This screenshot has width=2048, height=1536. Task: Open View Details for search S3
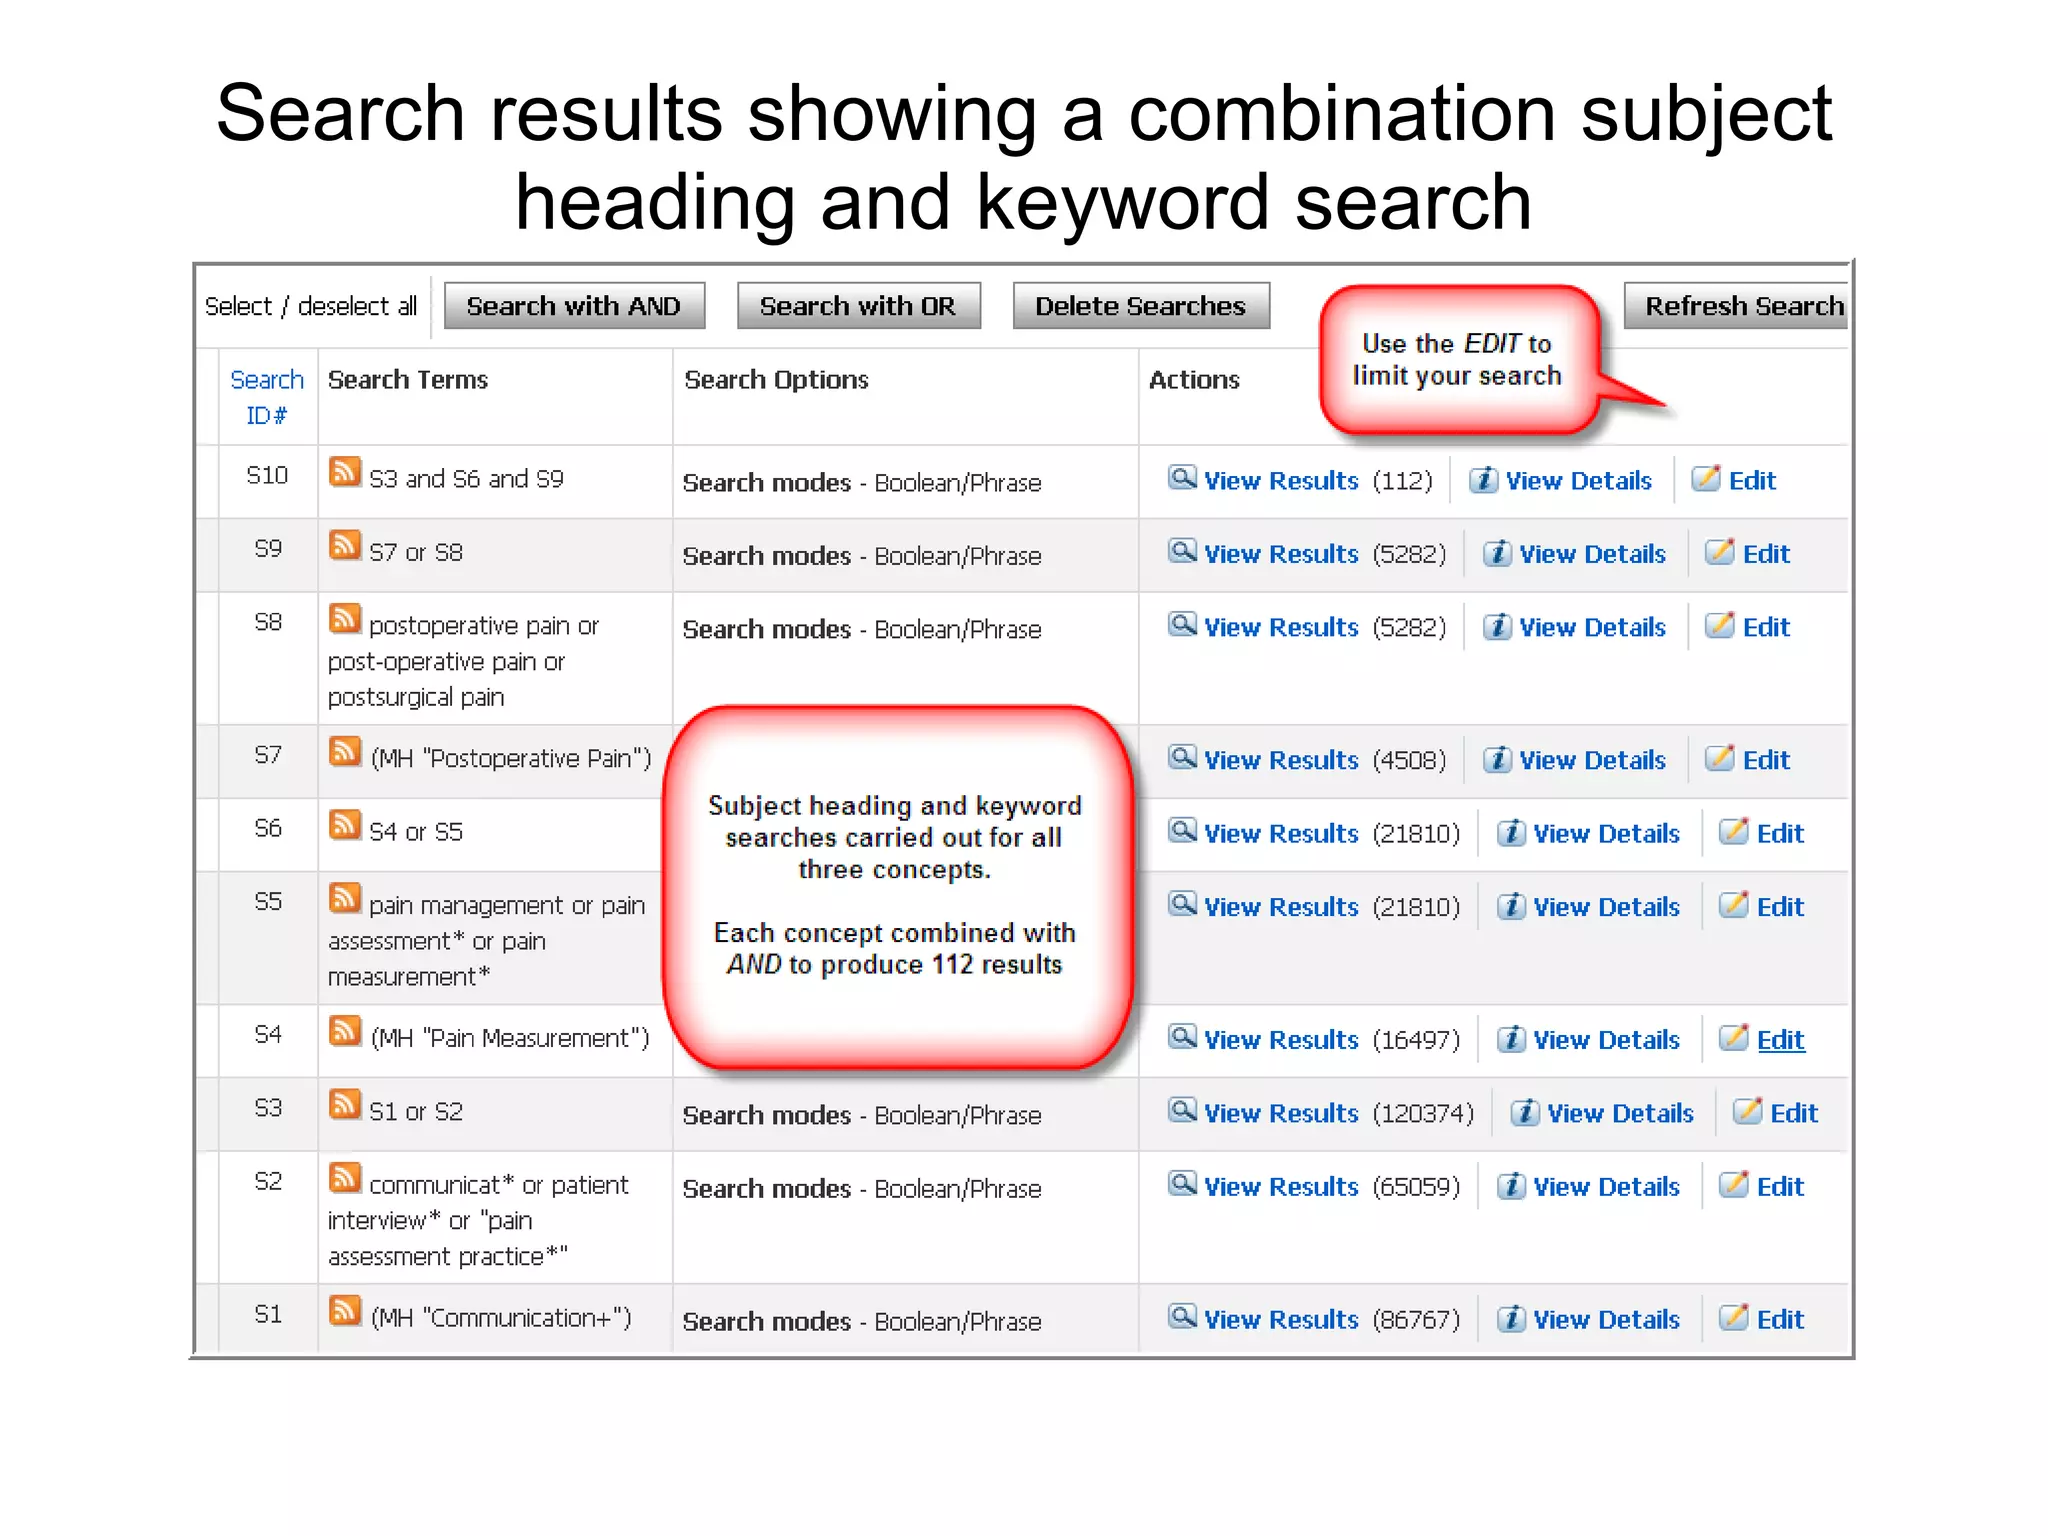click(1620, 1113)
